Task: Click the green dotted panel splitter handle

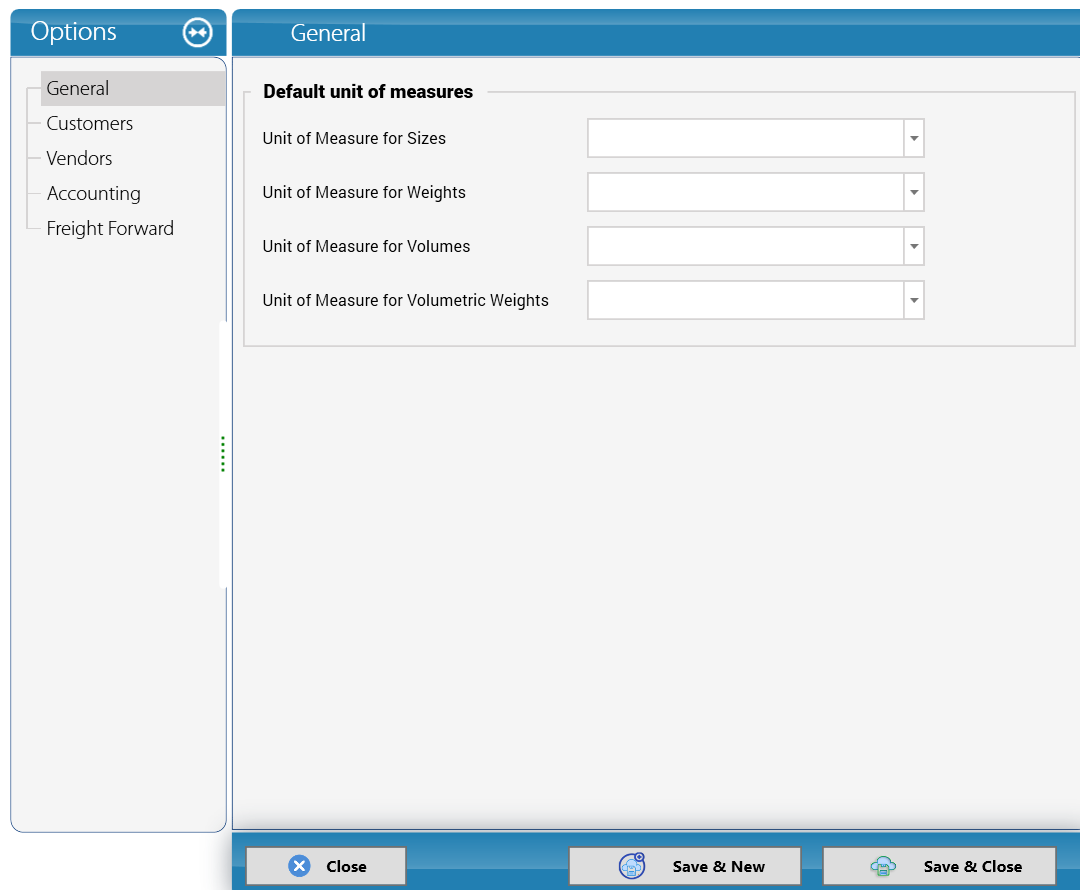Action: pyautogui.click(x=222, y=454)
